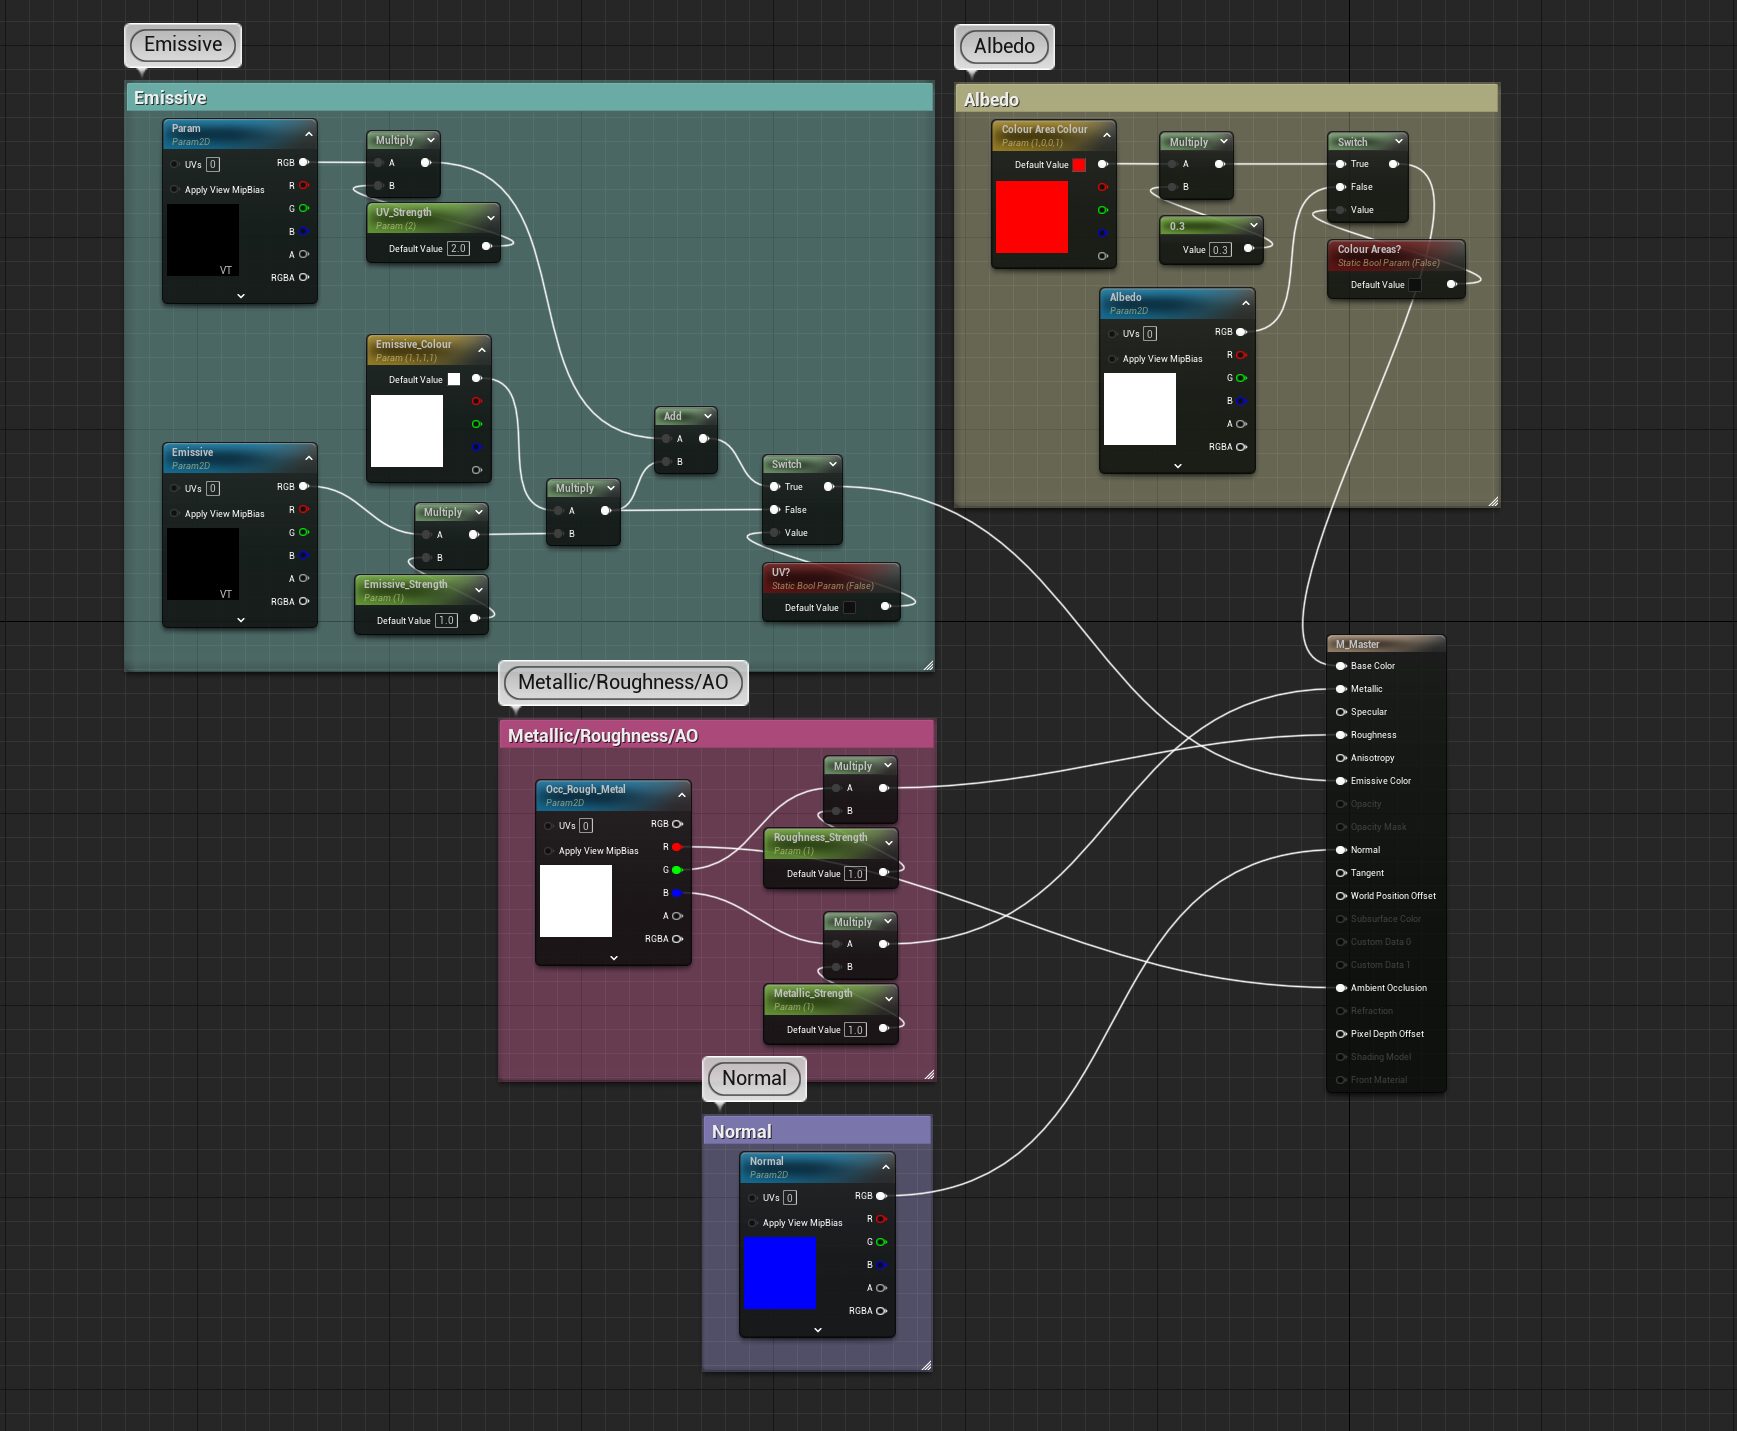Click the red R output pin on Occ_Rough_Metal
Screen dimensions: 1737x1431
click(677, 847)
